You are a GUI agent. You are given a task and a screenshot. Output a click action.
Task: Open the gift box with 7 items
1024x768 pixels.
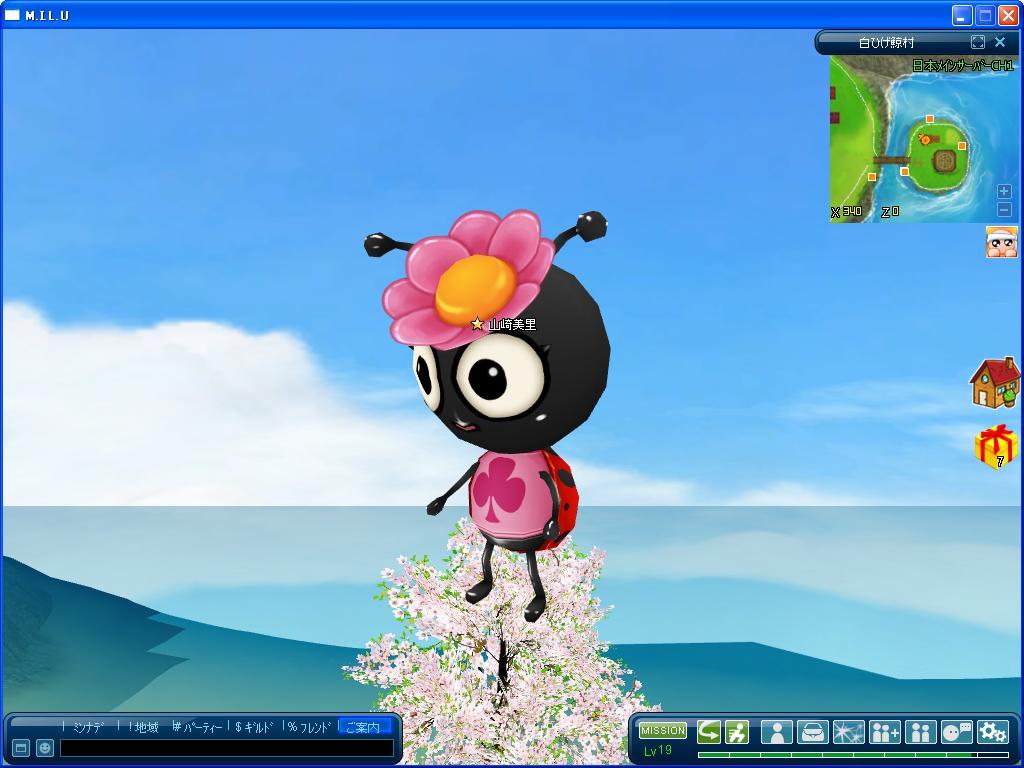pos(995,446)
